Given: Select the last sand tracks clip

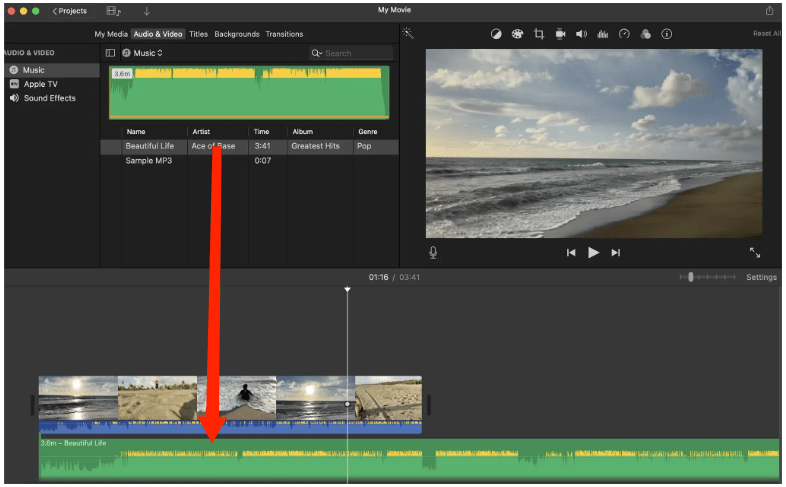Looking at the screenshot, I should point(388,398).
